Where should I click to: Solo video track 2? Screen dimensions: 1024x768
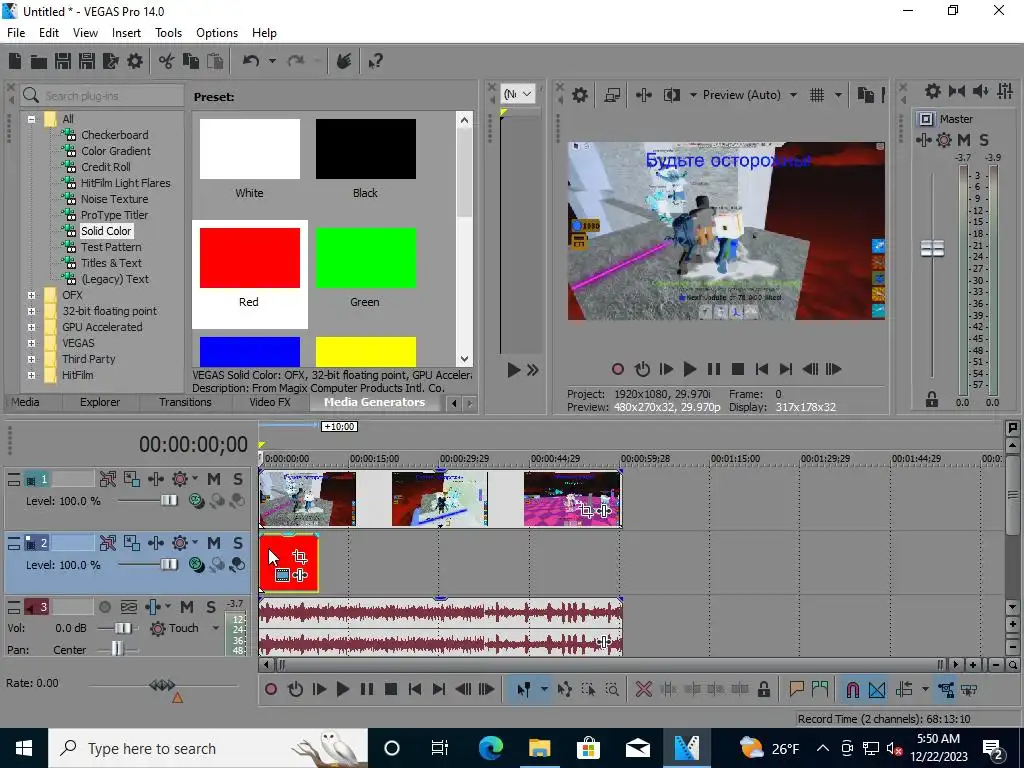point(238,543)
